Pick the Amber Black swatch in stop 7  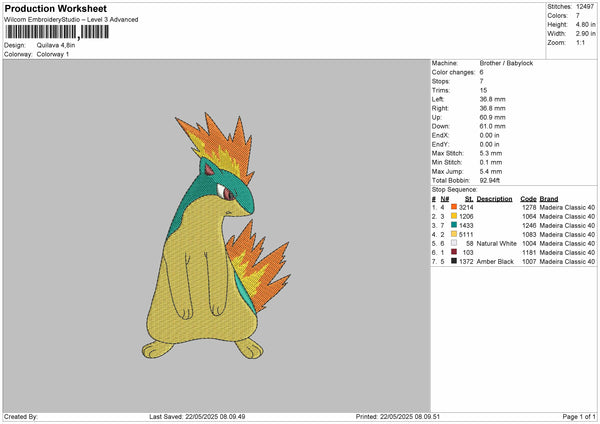454,261
